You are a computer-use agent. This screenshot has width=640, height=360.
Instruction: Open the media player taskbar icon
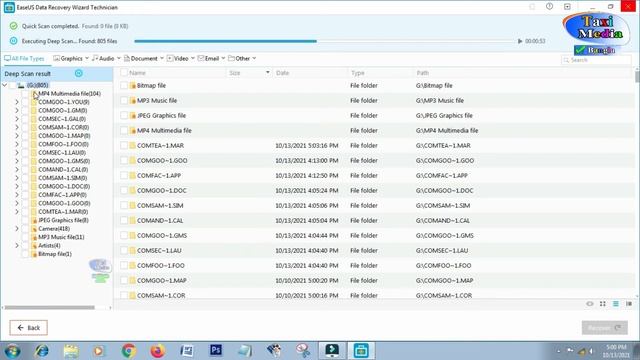99,351
